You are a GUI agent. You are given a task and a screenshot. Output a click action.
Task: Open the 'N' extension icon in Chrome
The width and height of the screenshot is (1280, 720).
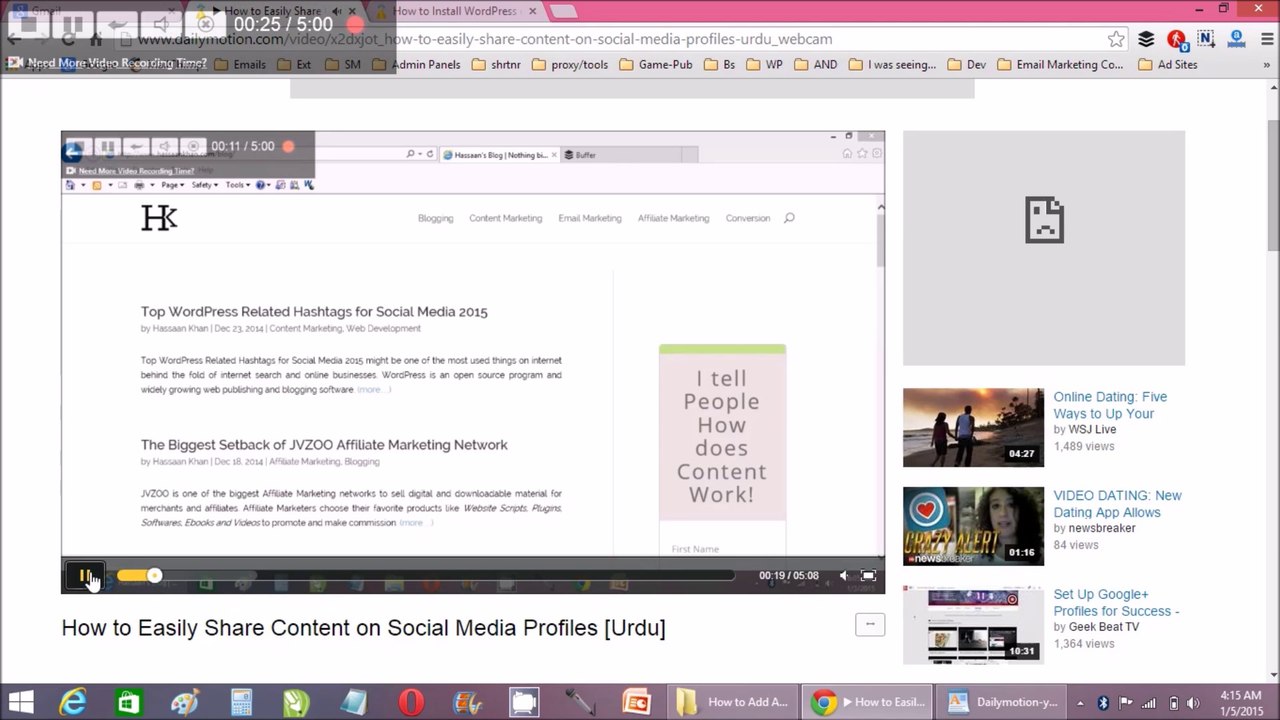point(1206,39)
